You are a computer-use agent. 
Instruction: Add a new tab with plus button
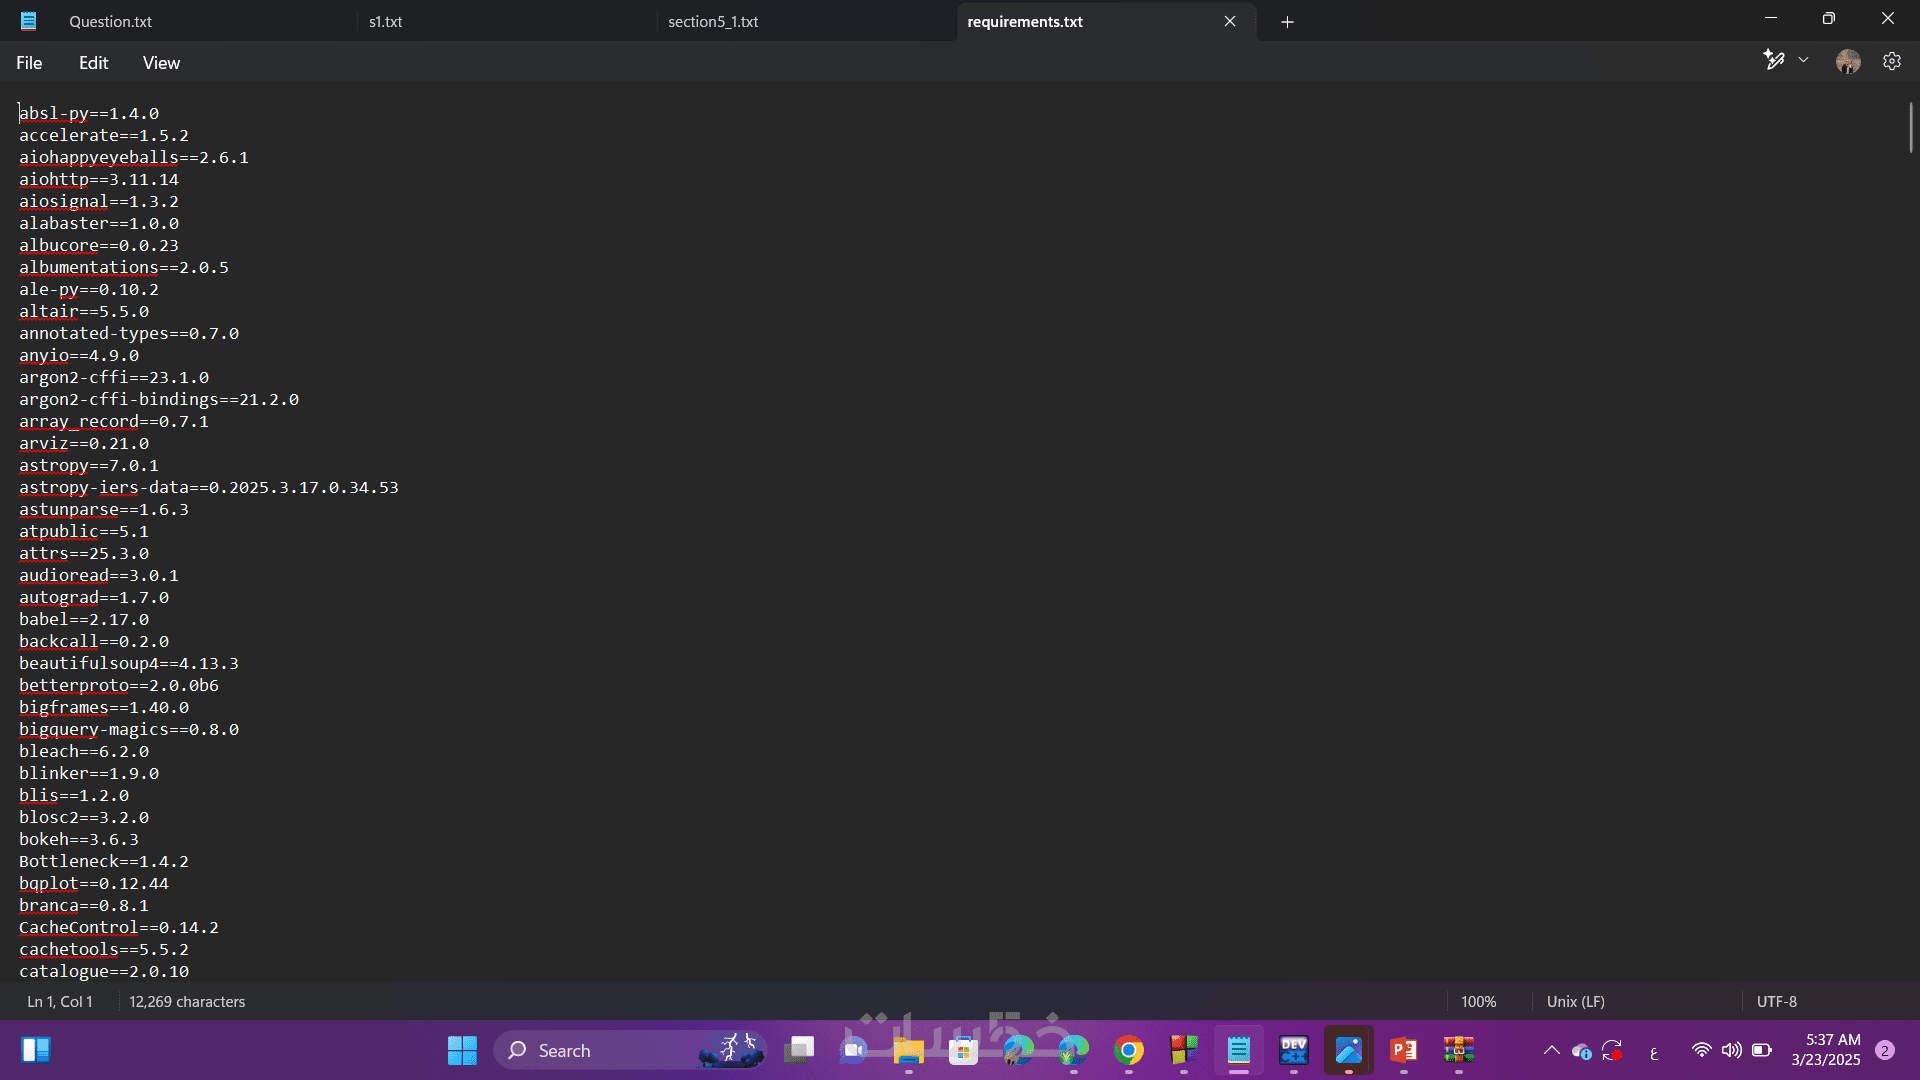point(1287,22)
